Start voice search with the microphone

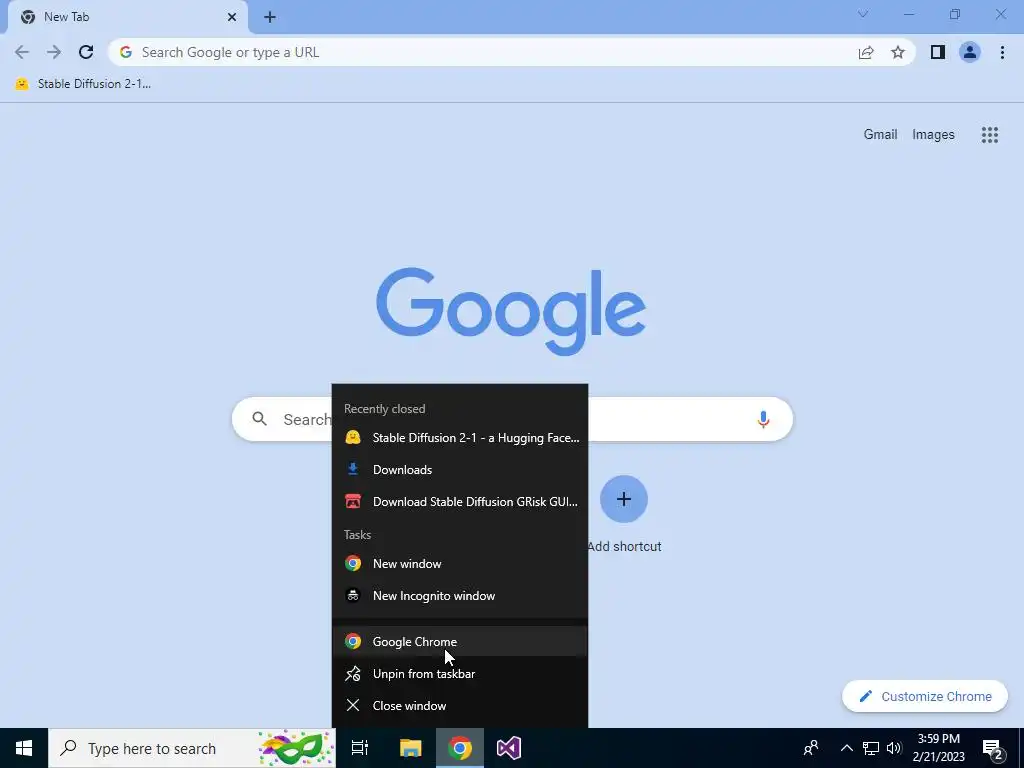pos(763,419)
